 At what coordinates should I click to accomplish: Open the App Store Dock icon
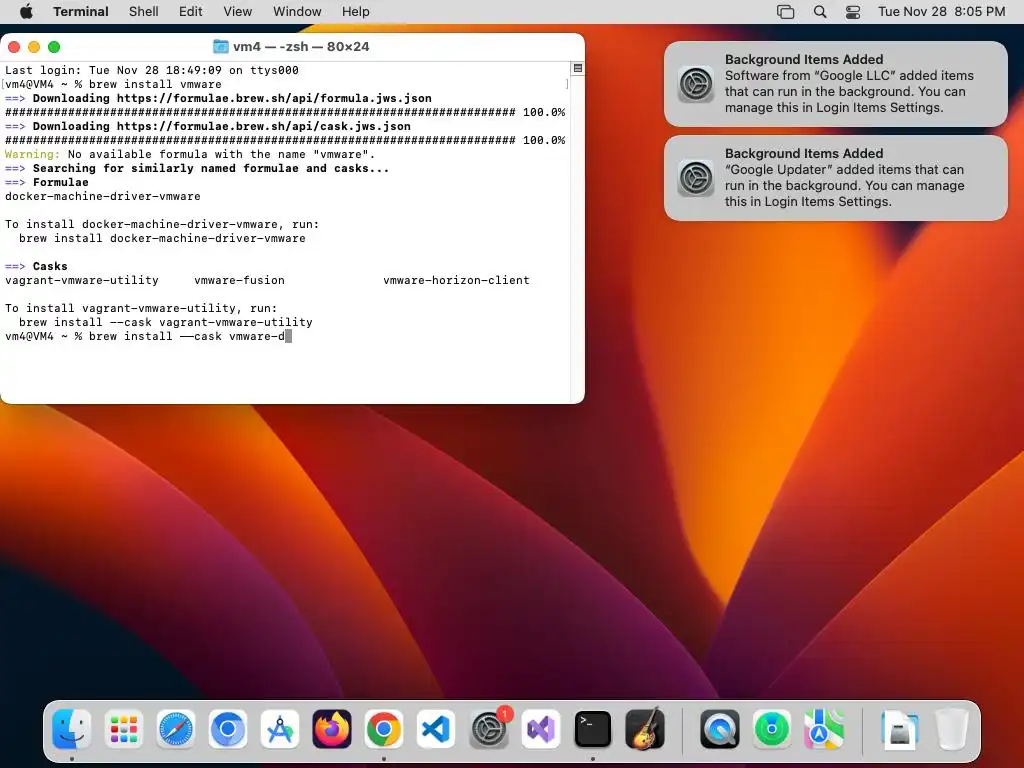(x=280, y=729)
